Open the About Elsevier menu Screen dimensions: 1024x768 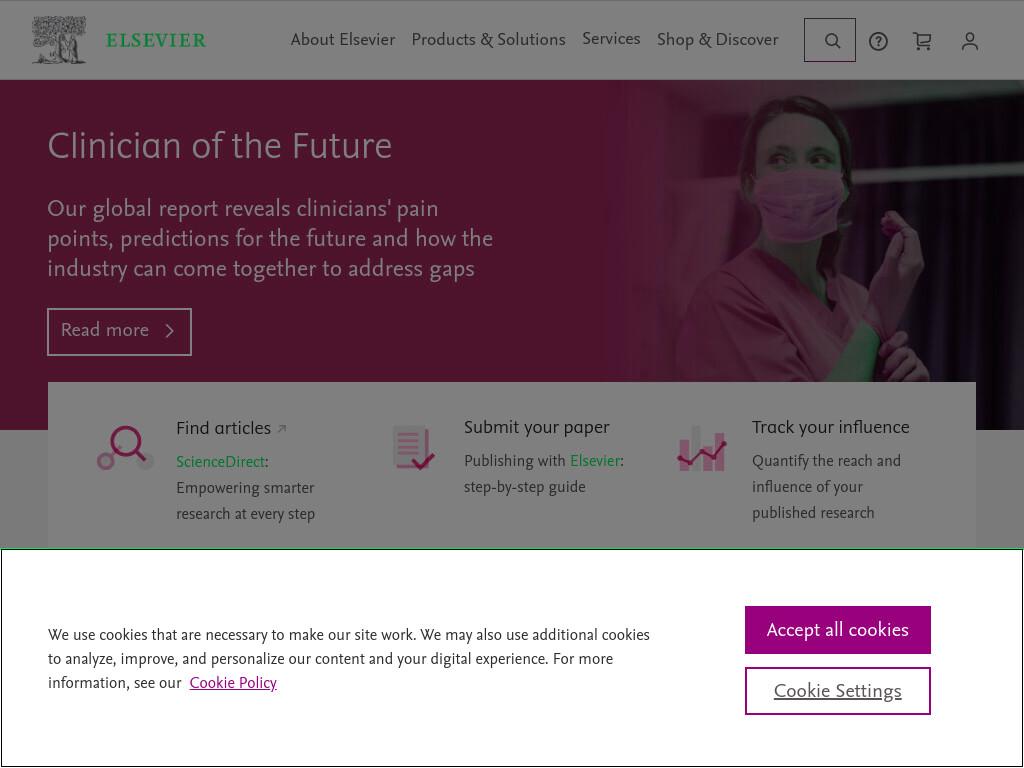343,39
